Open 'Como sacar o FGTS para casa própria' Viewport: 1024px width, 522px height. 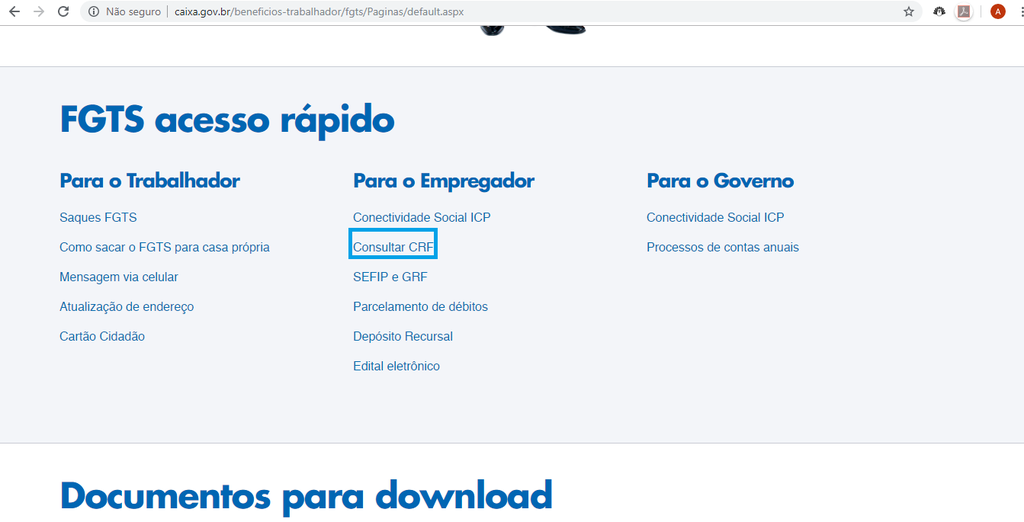pyautogui.click(x=165, y=248)
